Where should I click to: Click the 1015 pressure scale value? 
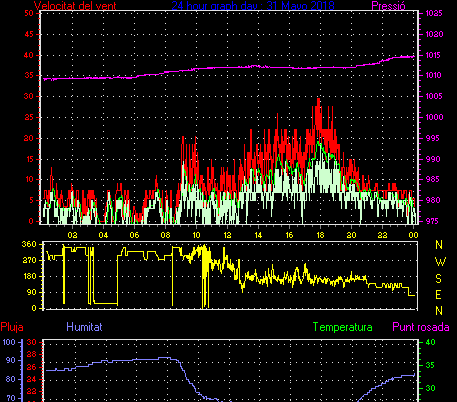pos(434,55)
